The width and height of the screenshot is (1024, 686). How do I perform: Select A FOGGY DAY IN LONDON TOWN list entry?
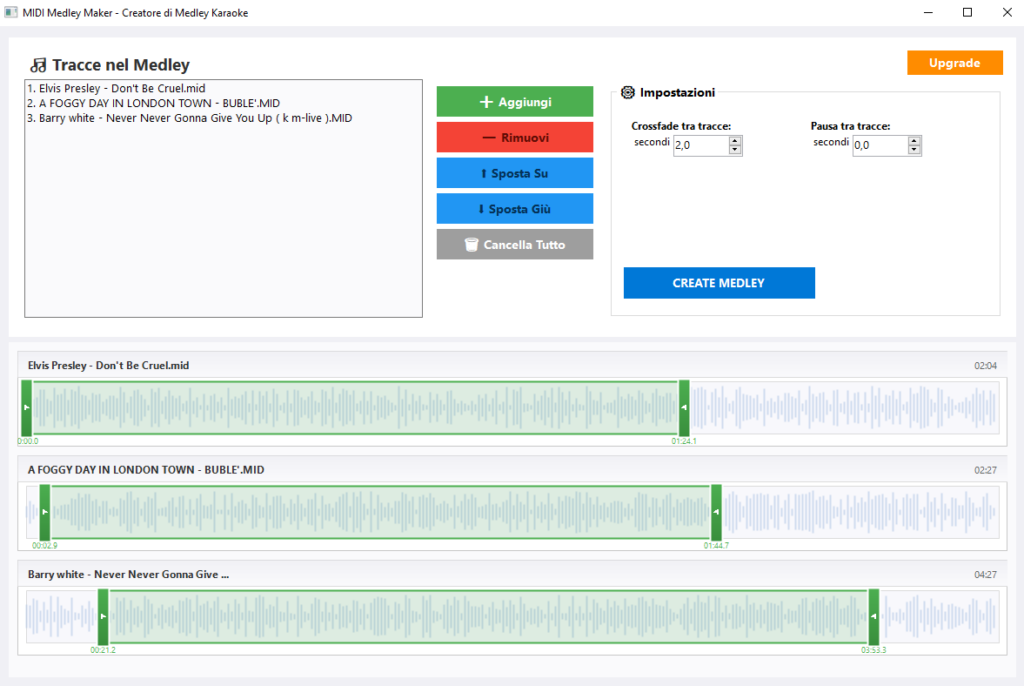tap(153, 103)
